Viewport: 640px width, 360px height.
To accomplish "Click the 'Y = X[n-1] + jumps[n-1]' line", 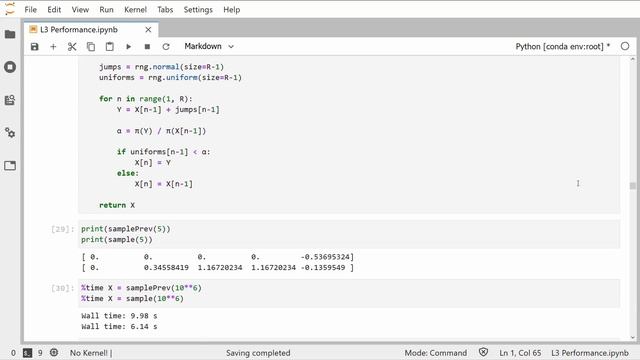I will click(x=168, y=109).
